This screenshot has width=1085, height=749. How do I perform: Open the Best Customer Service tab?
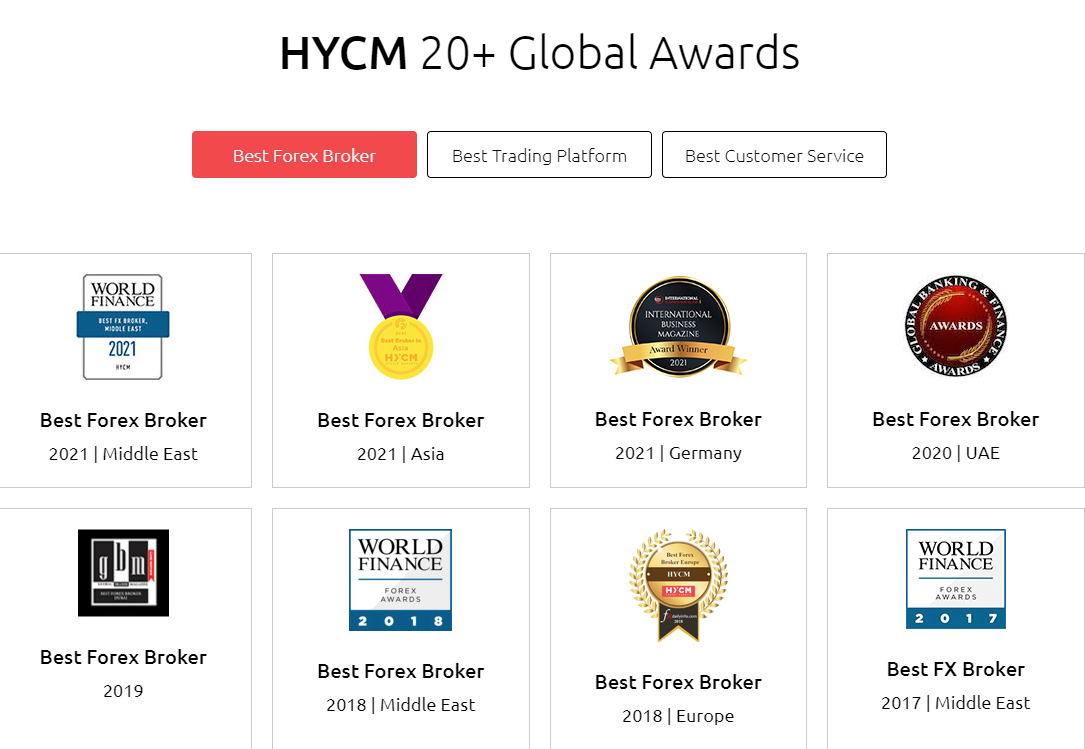point(774,154)
